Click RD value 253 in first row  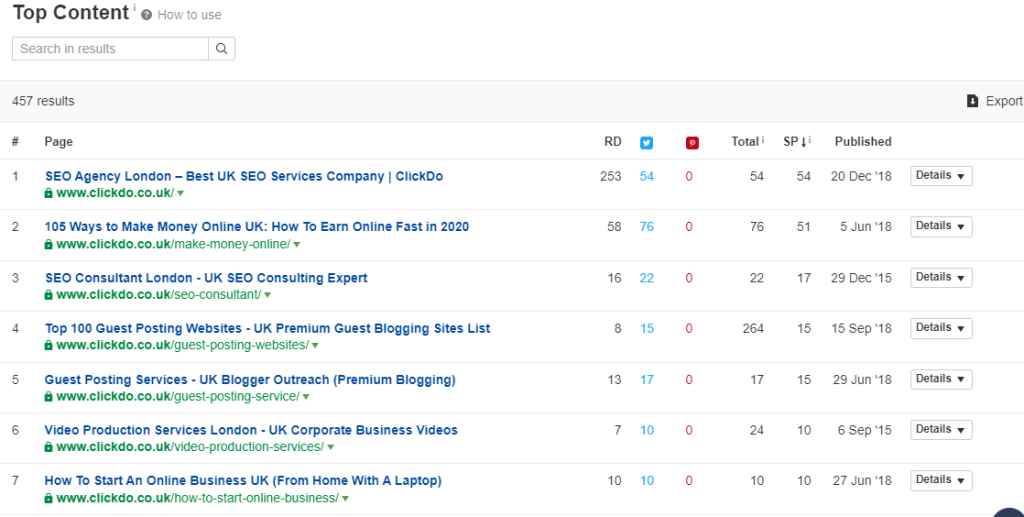click(x=611, y=176)
